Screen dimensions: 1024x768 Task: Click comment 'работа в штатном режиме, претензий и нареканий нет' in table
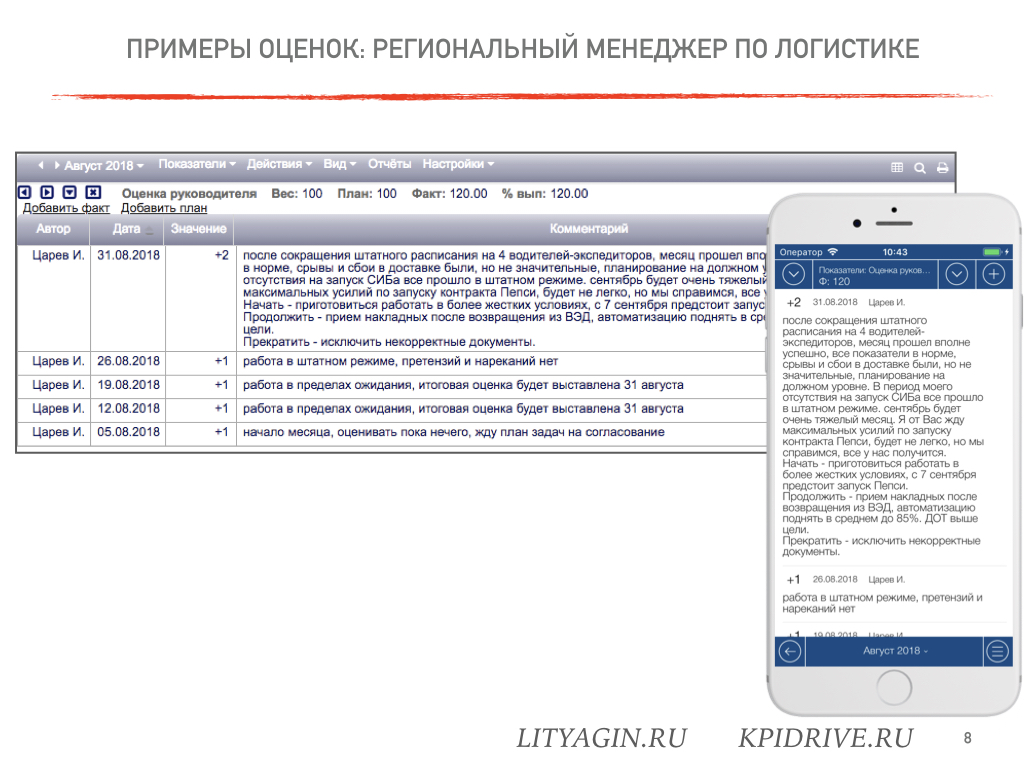(400, 361)
